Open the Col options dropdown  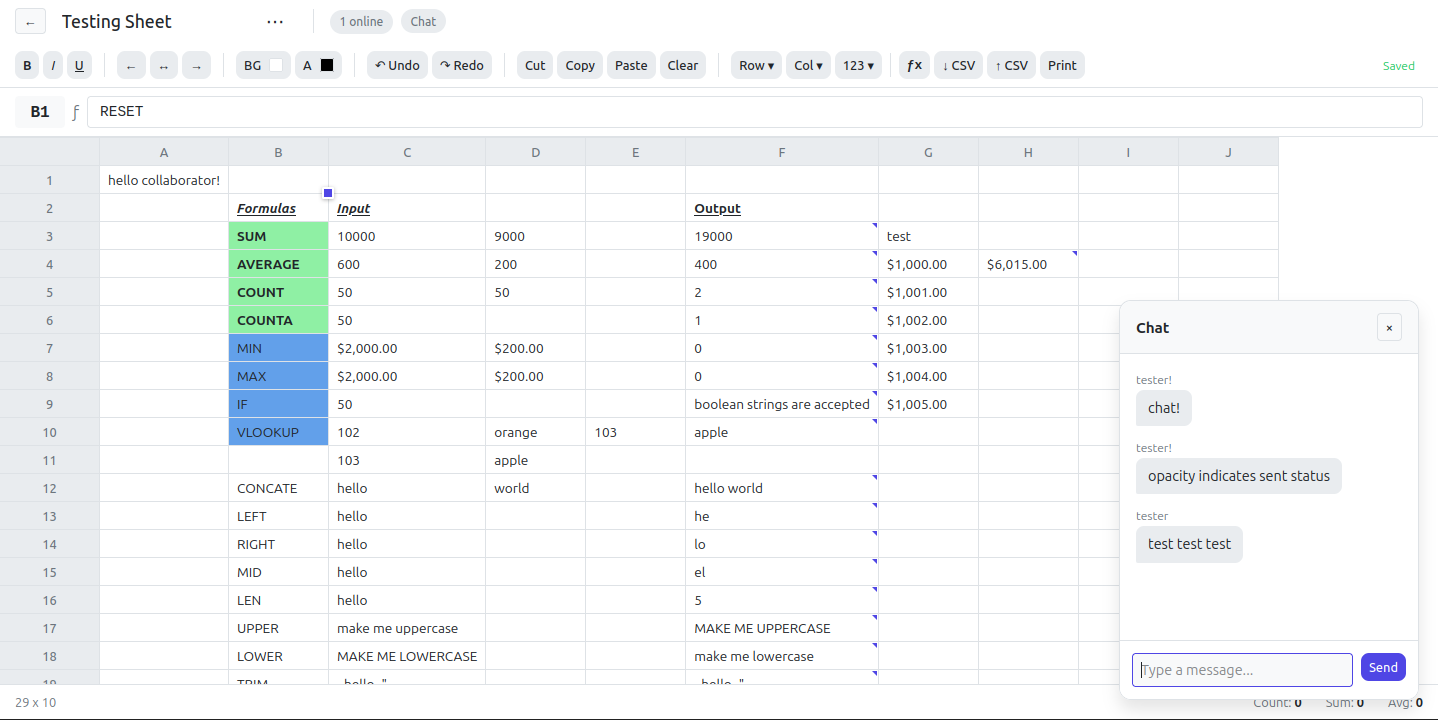[x=807, y=65]
